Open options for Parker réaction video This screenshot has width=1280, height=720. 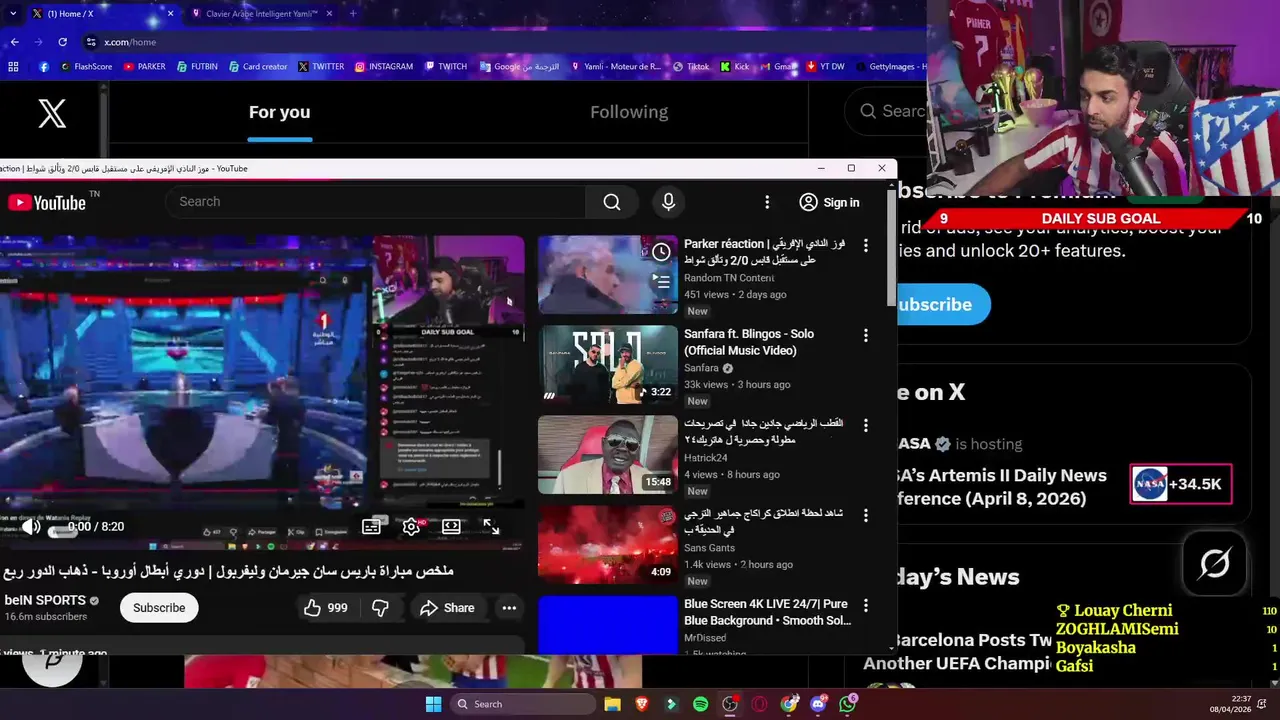pos(866,245)
